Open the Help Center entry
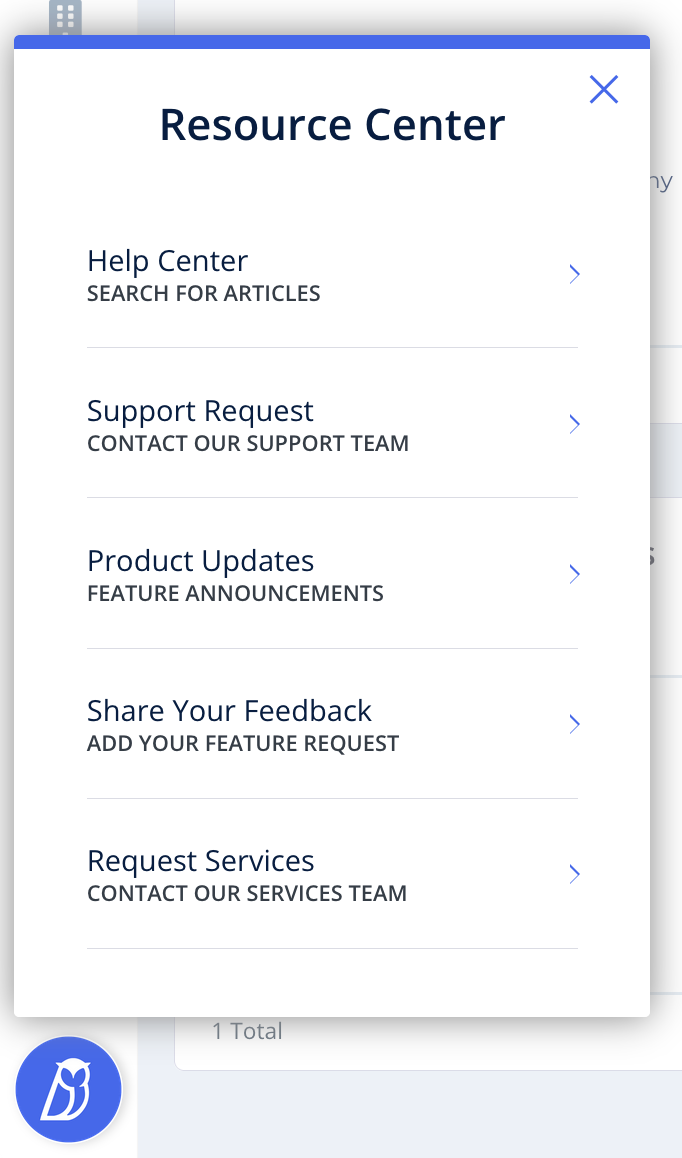Image resolution: width=682 pixels, height=1158 pixels. (x=168, y=261)
